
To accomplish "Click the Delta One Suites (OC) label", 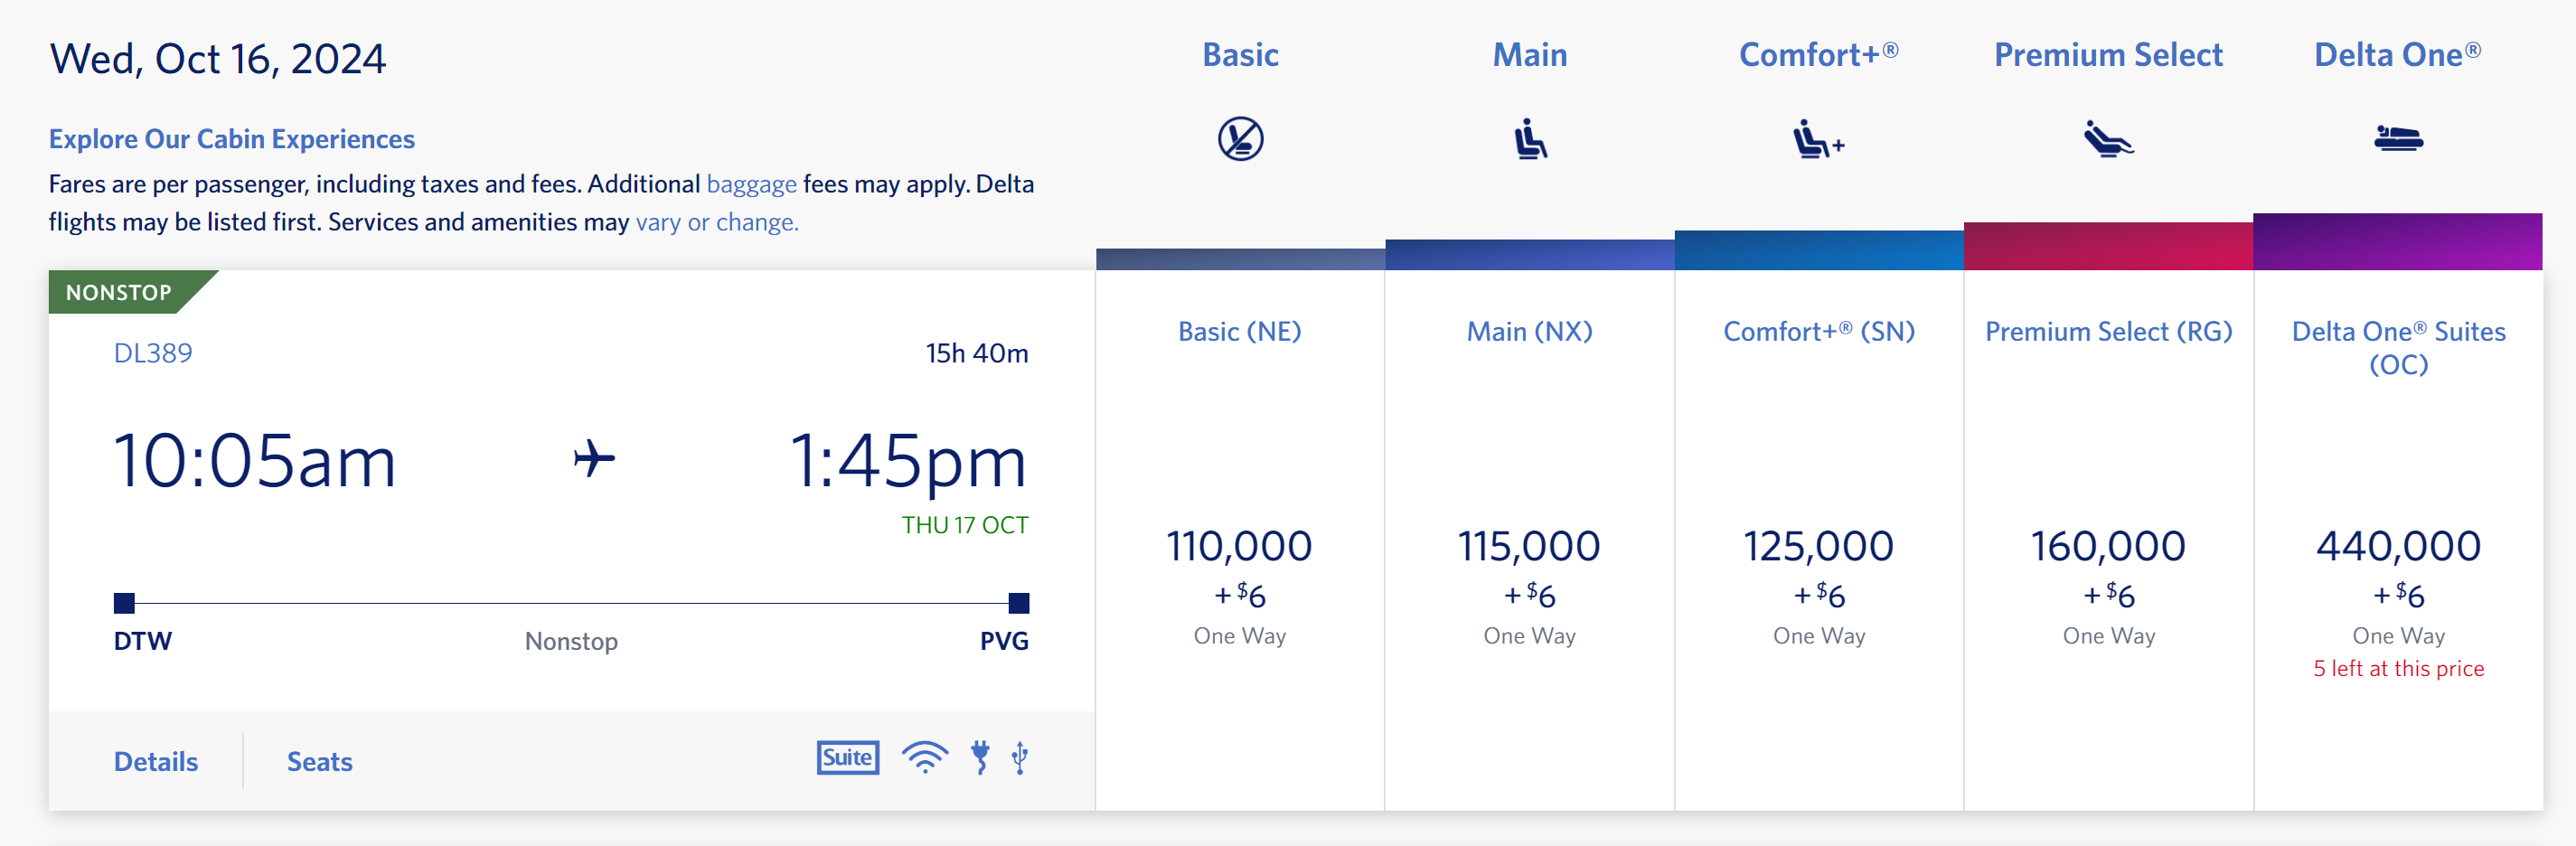I will click(x=2398, y=347).
